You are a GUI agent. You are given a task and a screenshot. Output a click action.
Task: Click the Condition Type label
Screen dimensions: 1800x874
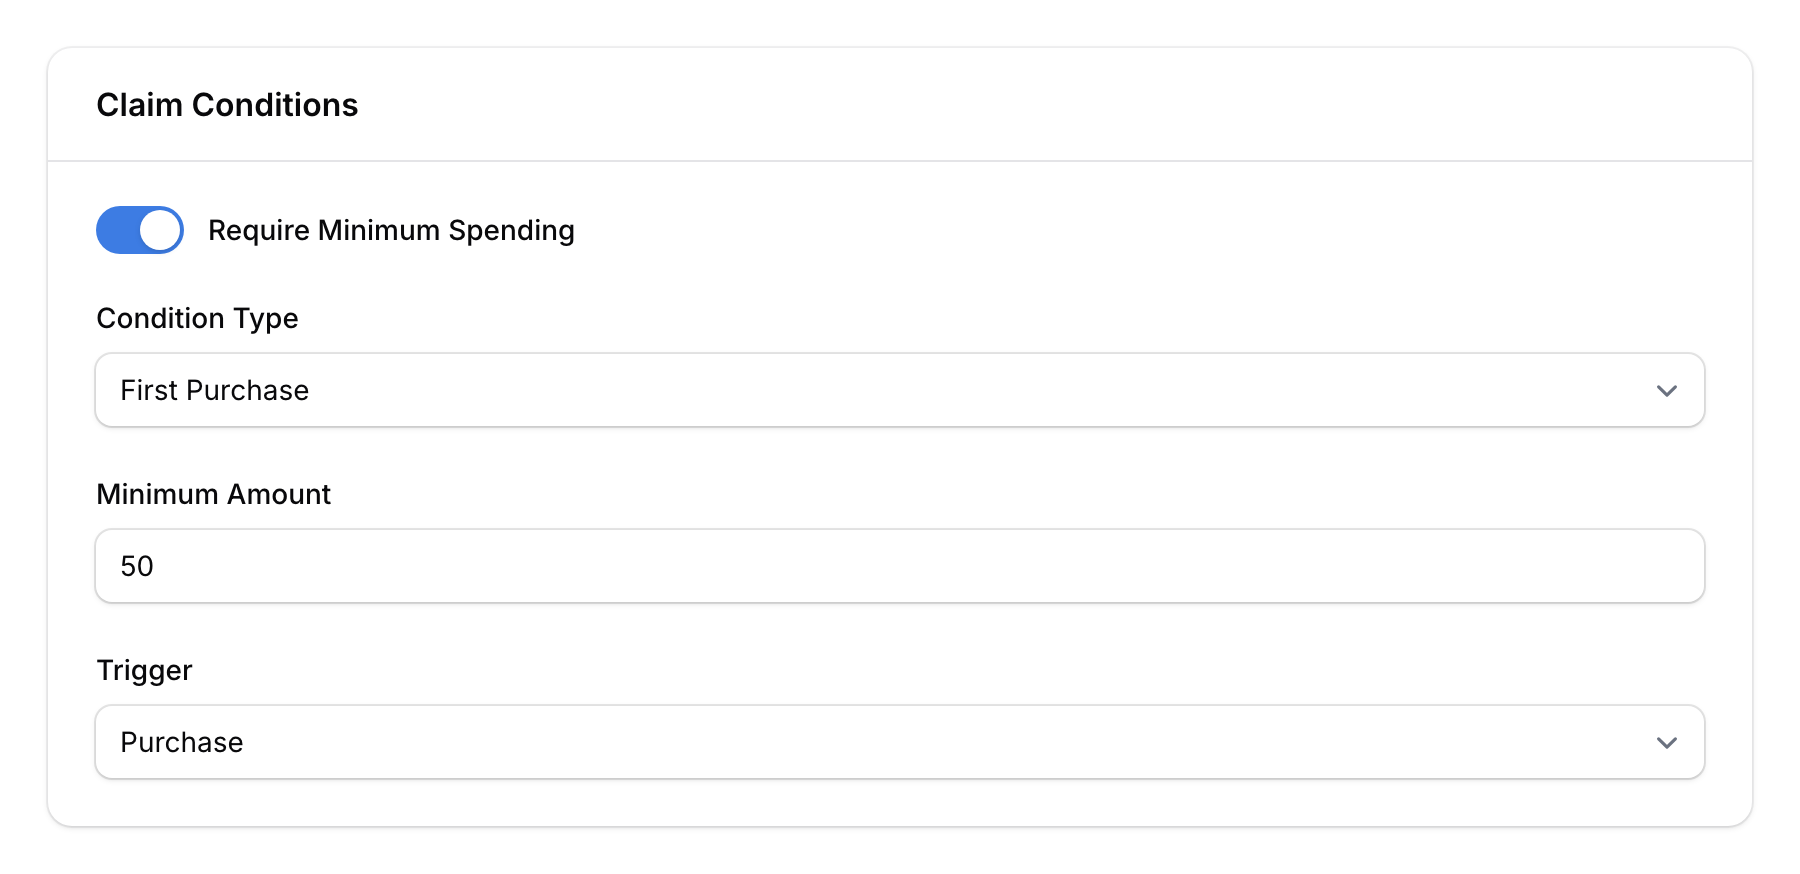[197, 318]
